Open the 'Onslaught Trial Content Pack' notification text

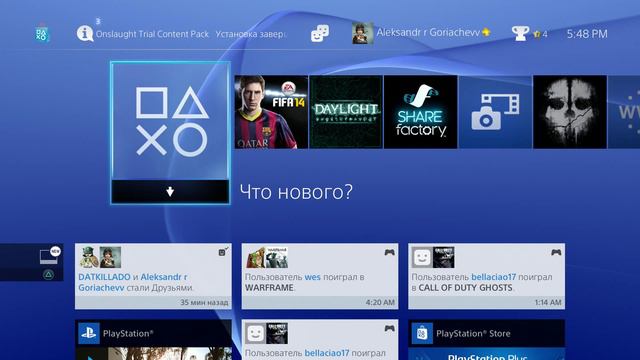click(152, 34)
